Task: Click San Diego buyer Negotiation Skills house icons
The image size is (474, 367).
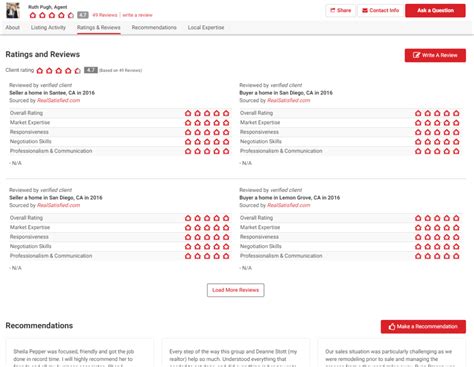Action: click(437, 142)
